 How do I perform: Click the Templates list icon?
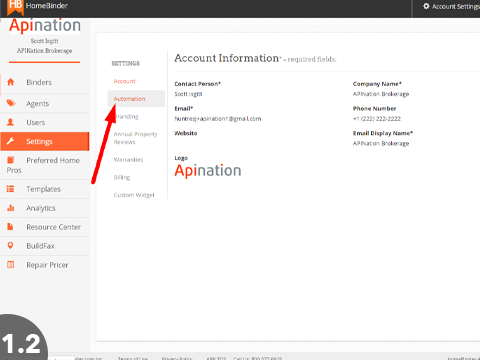click(11, 189)
